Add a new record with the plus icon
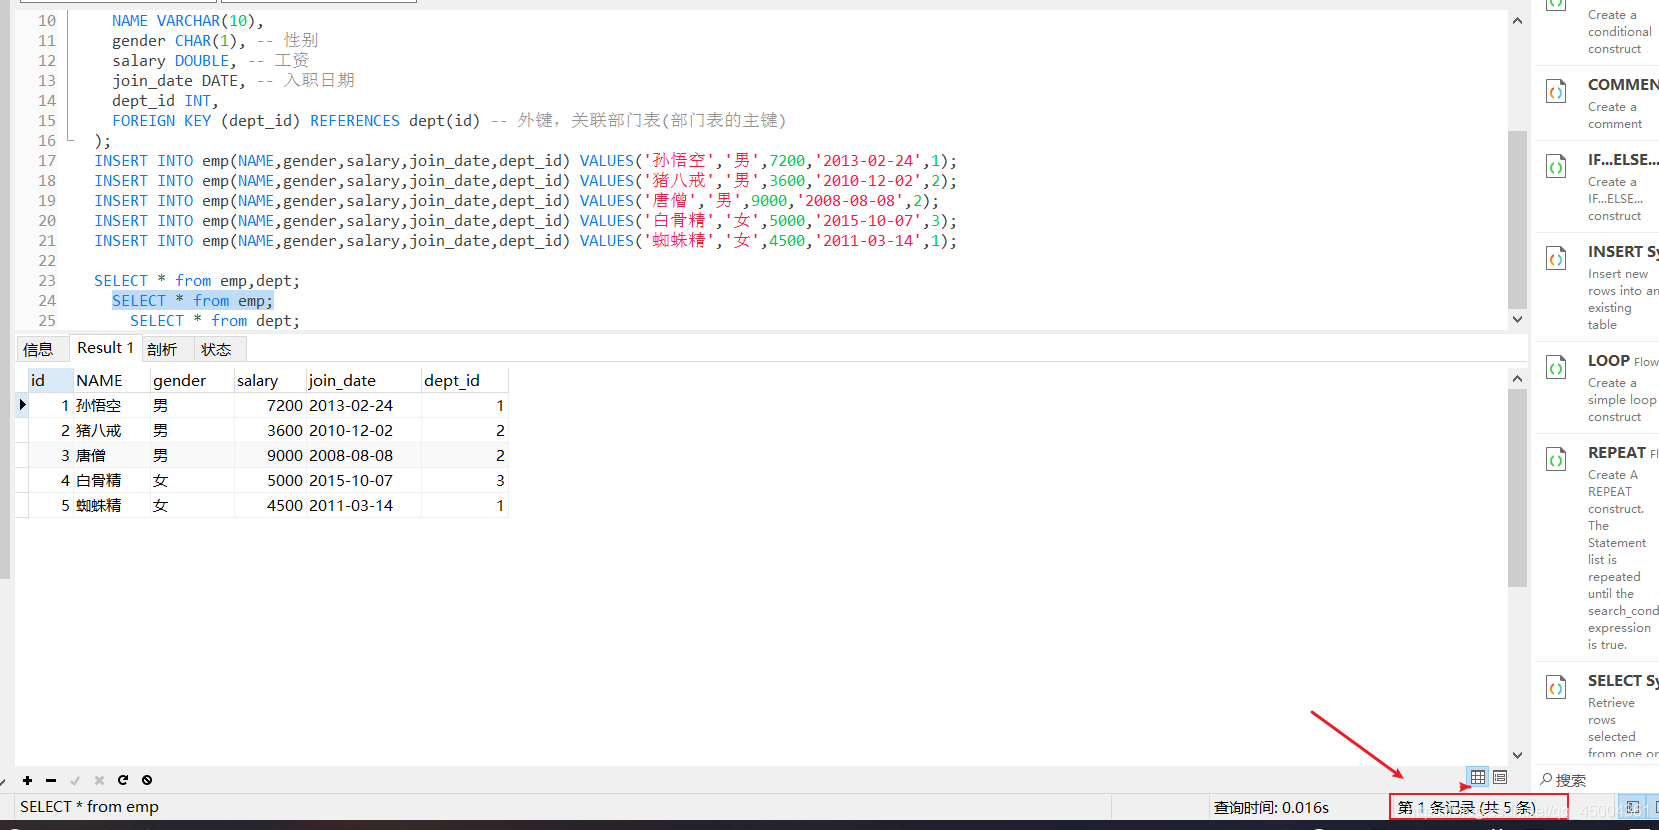The image size is (1659, 830). point(28,780)
